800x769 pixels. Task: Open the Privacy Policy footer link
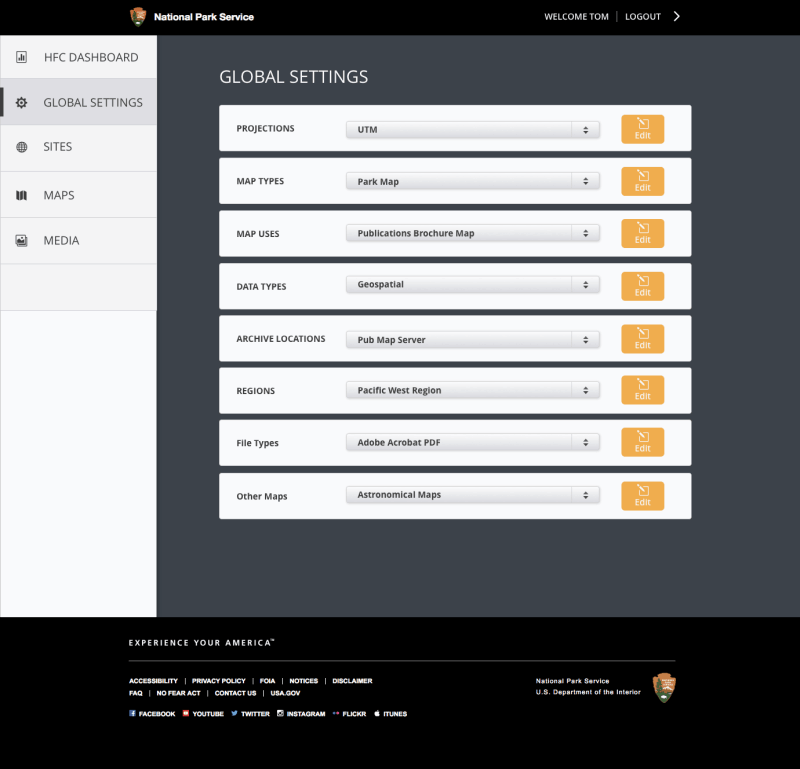click(218, 681)
